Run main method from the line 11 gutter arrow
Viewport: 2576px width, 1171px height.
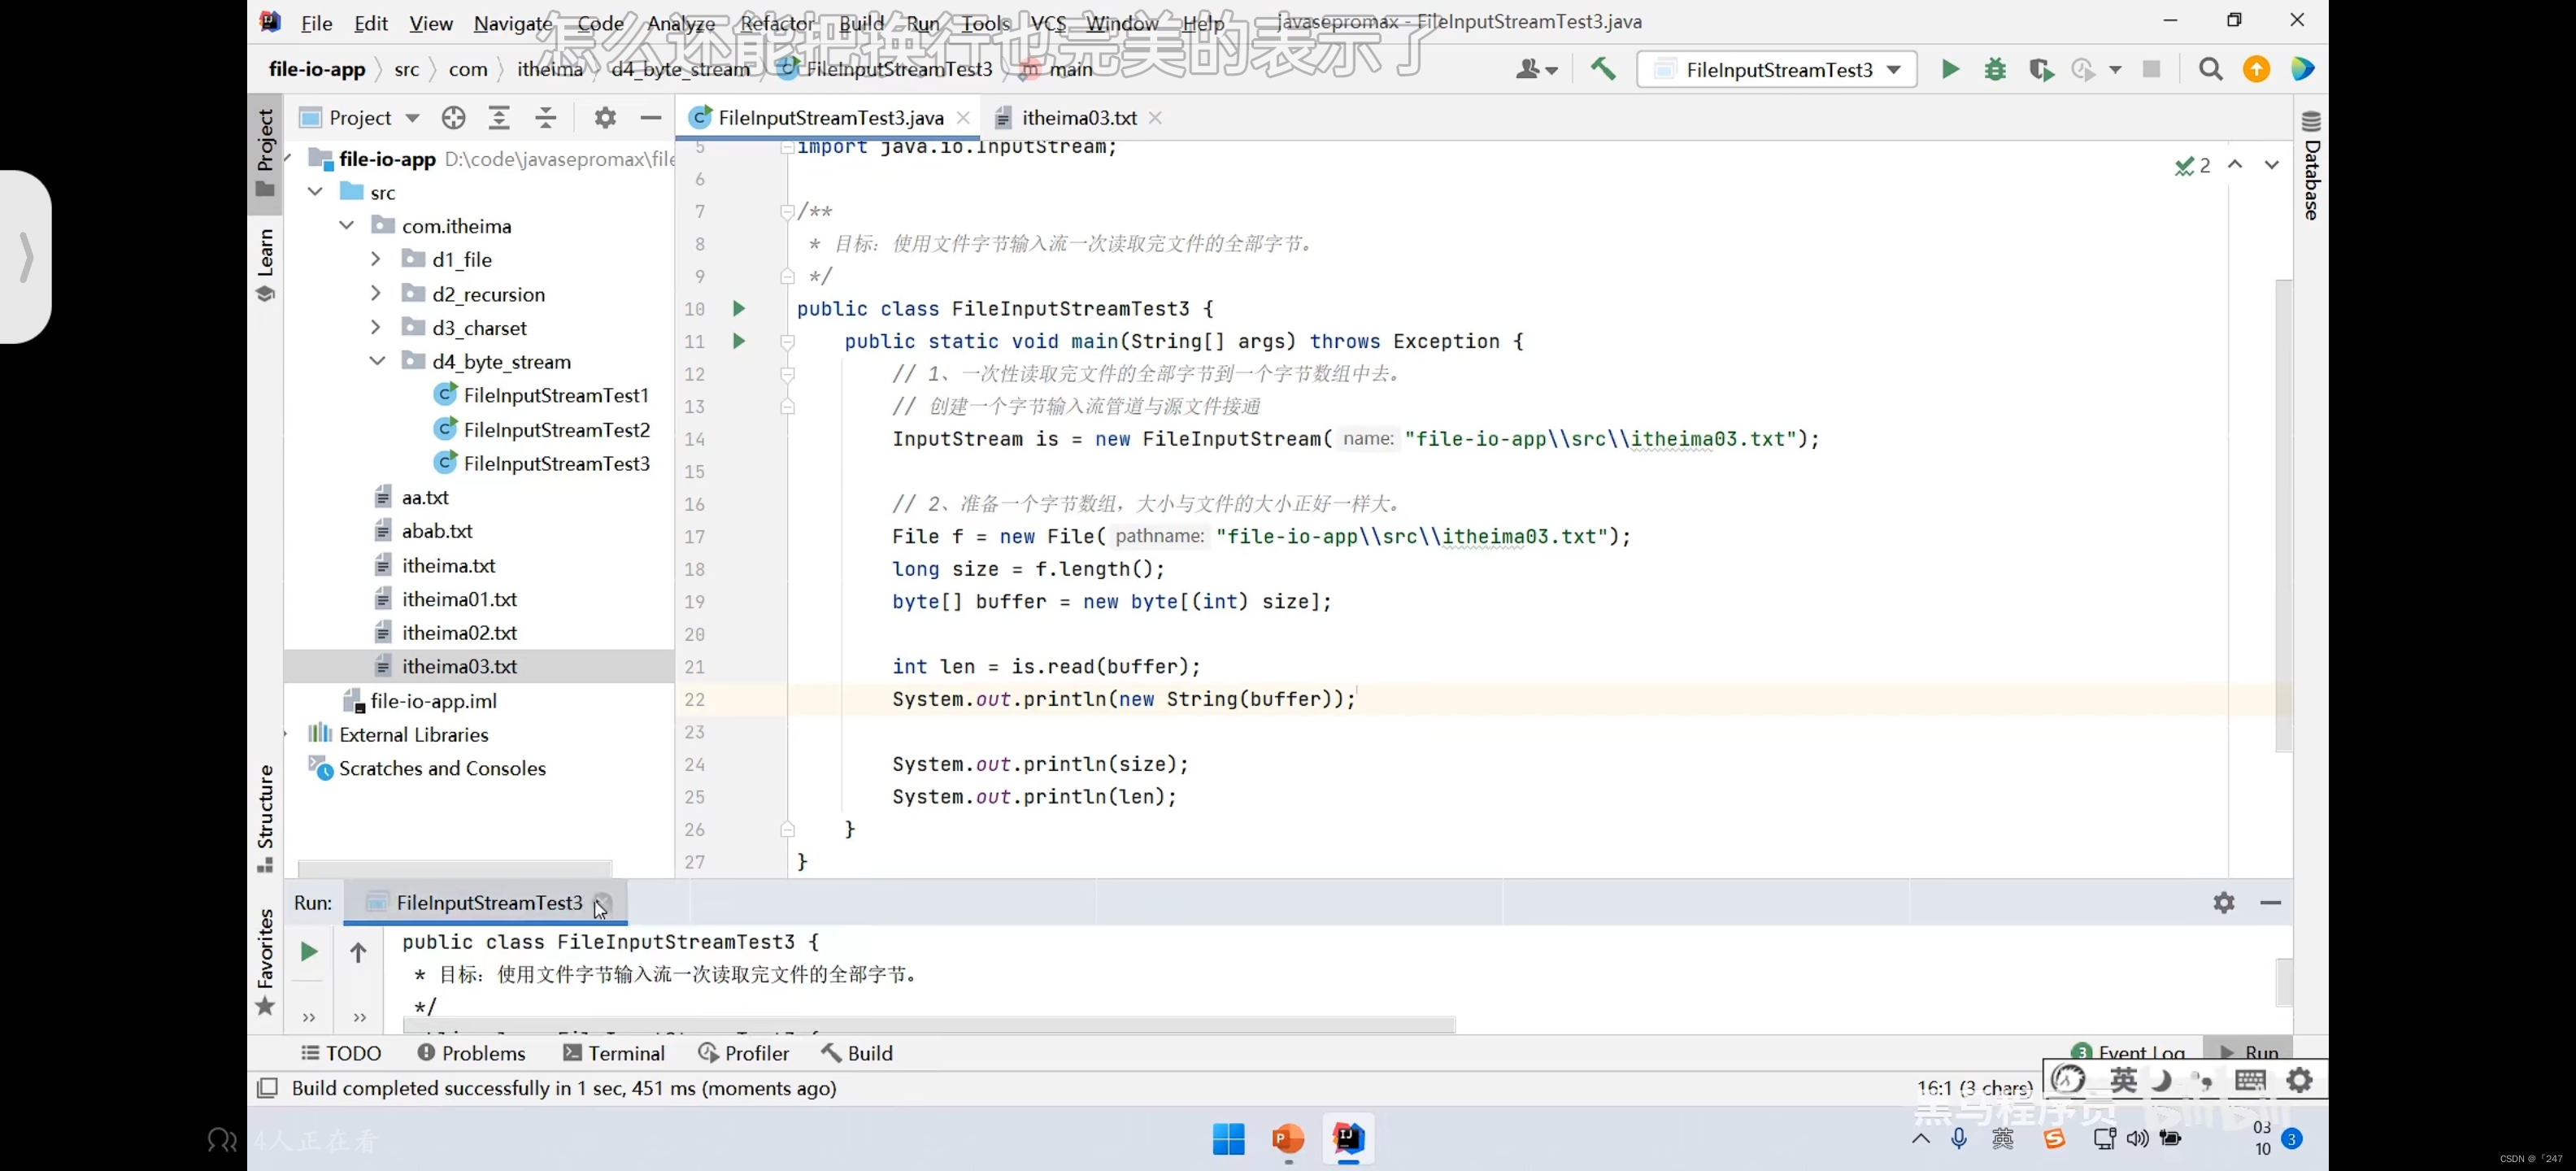pos(739,341)
